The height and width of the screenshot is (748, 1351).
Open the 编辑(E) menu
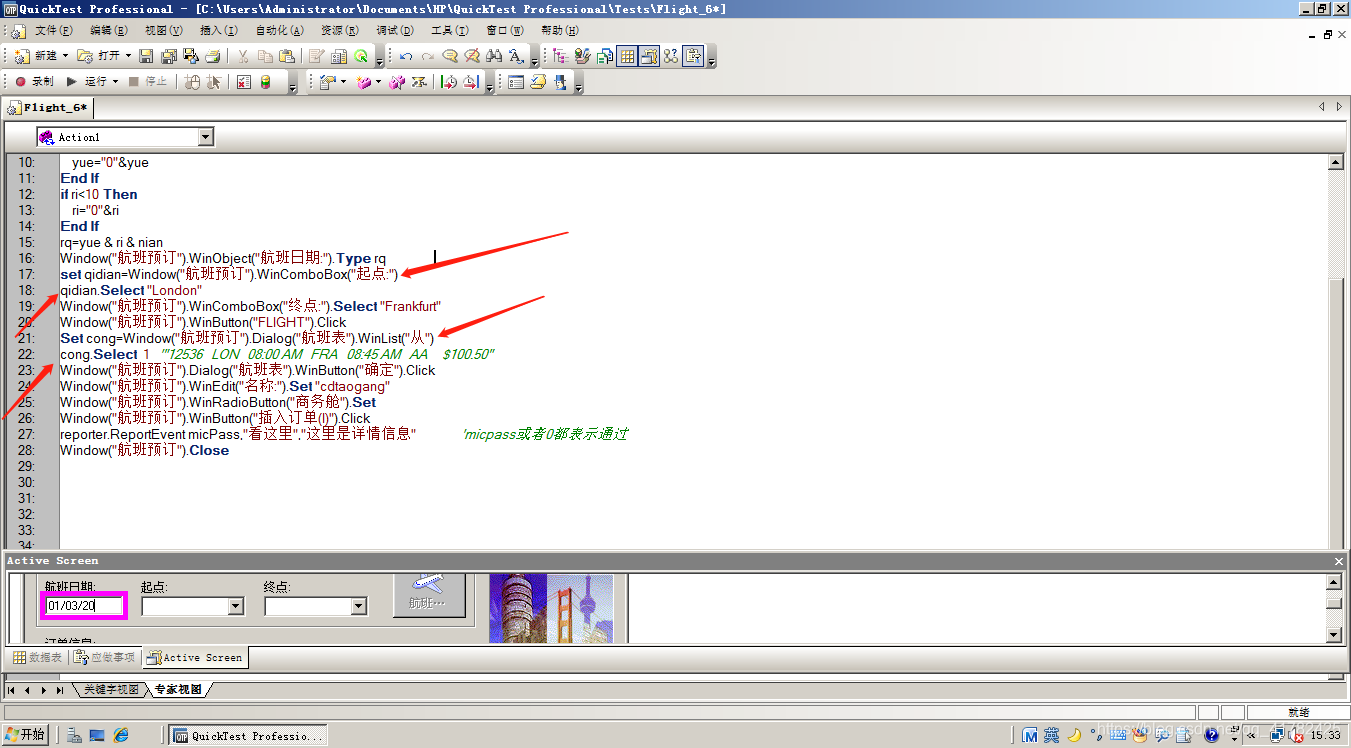tap(109, 31)
